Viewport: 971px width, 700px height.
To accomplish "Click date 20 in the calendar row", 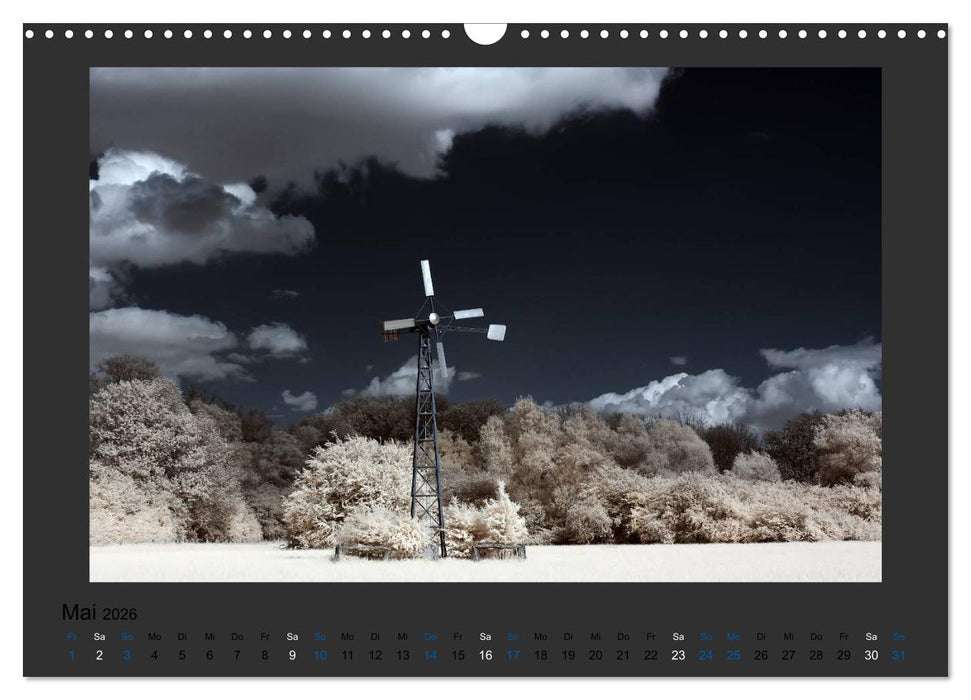I will (595, 655).
